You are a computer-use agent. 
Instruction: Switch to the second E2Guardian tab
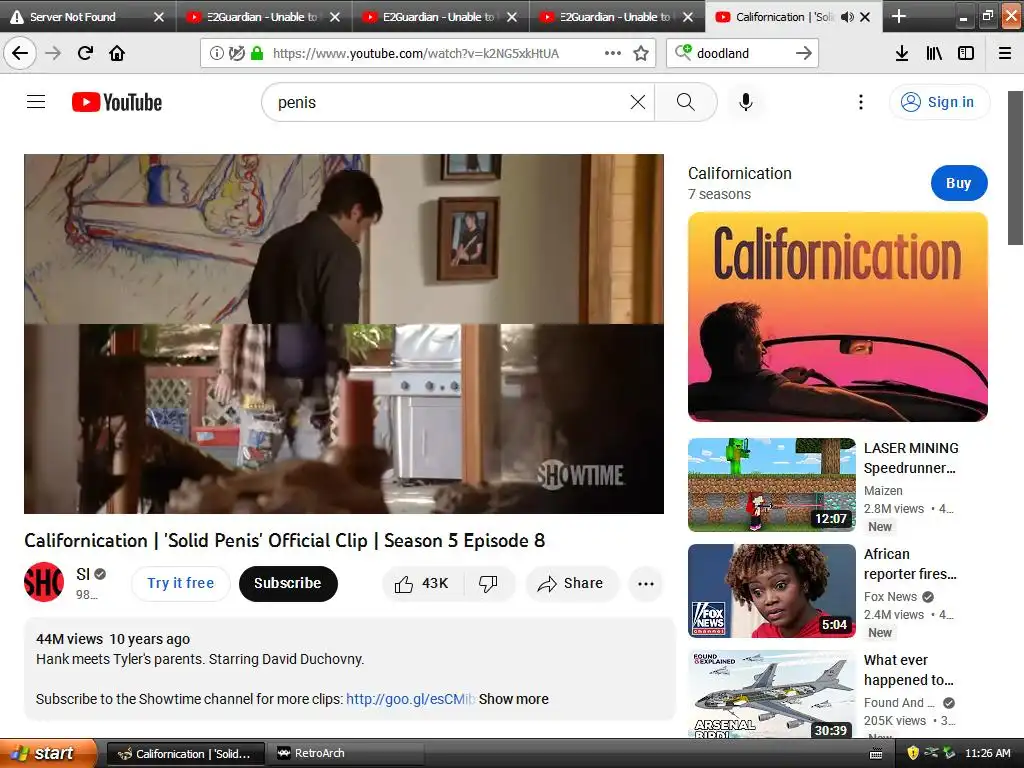(439, 17)
